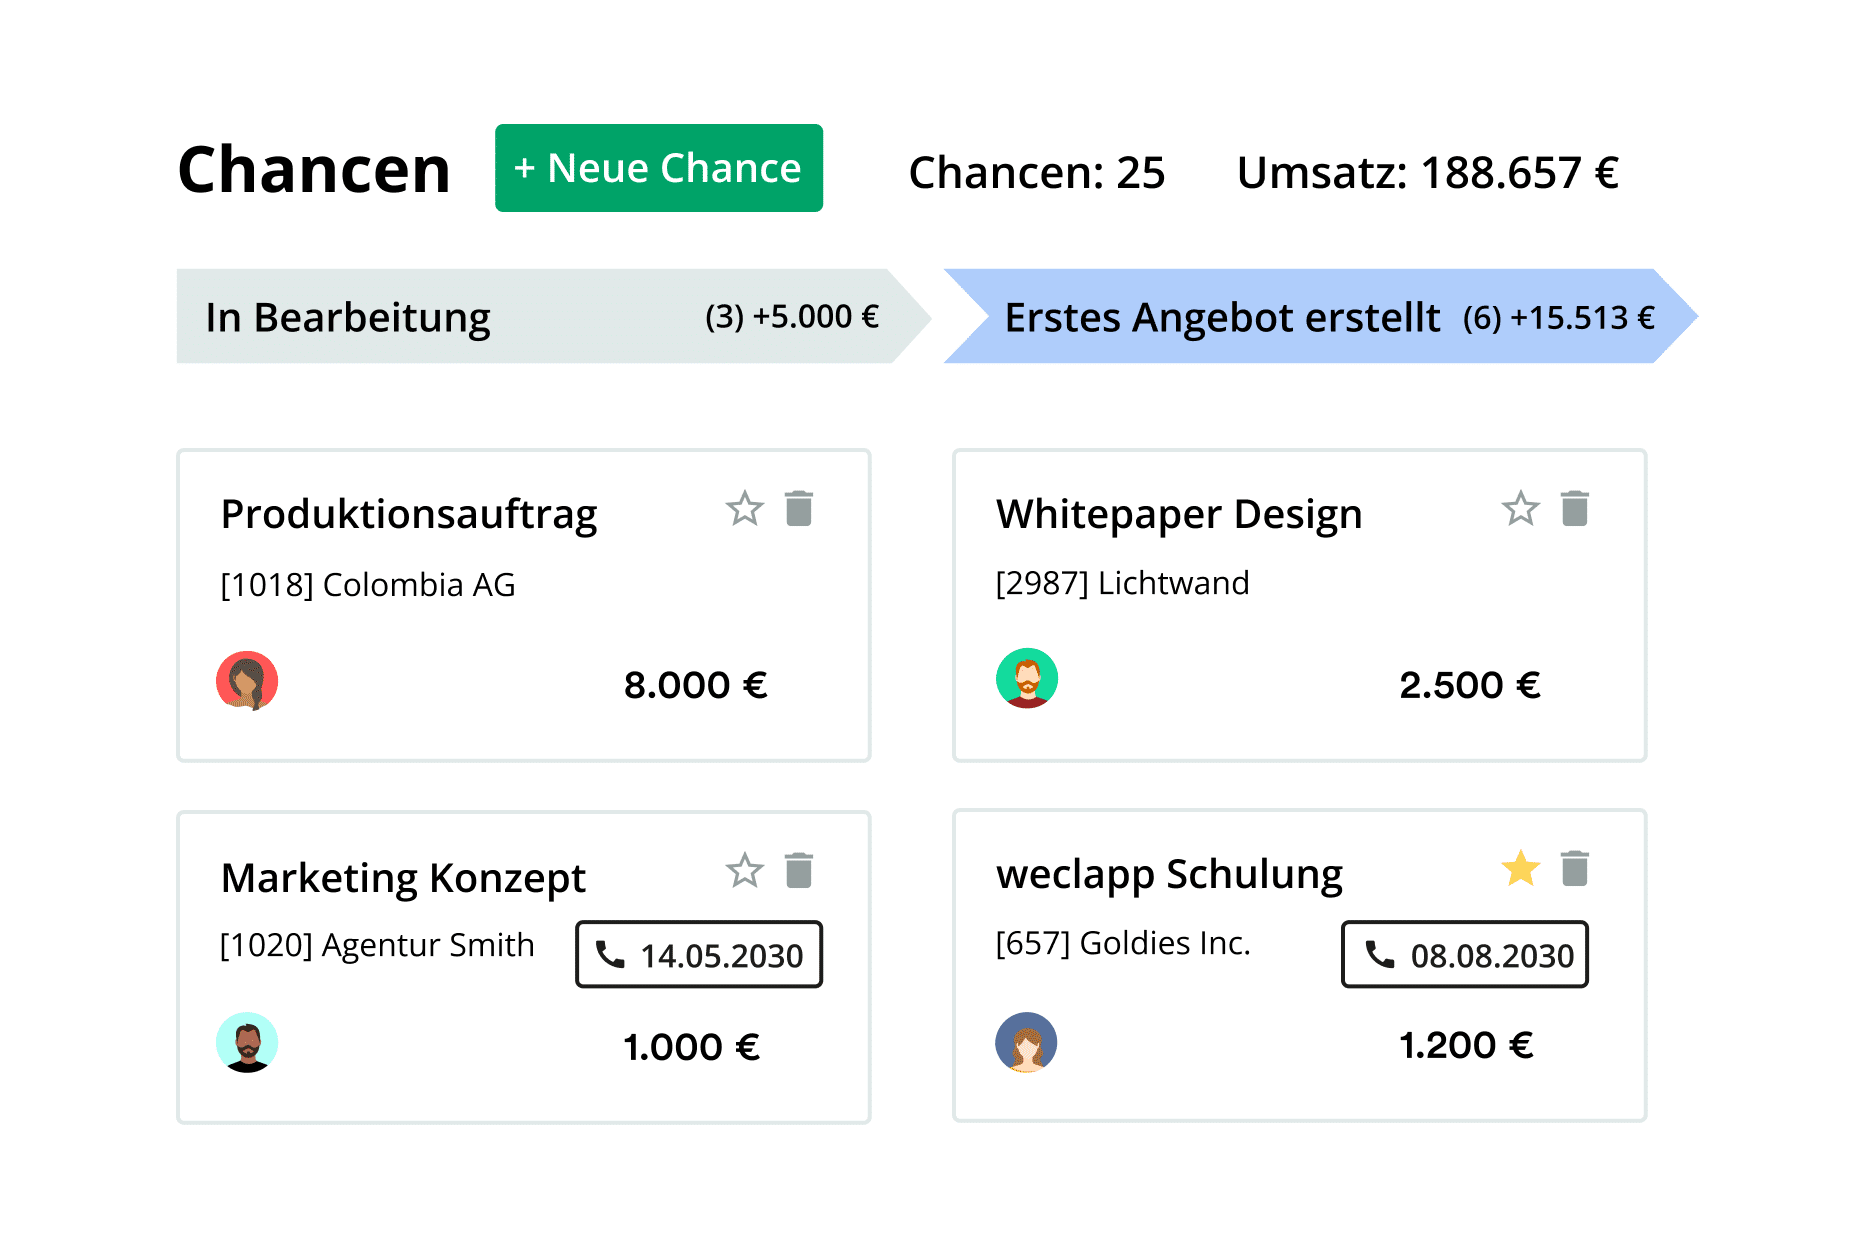Star the Marketing Konzept chance
This screenshot has width=1876, height=1252.
tap(744, 870)
